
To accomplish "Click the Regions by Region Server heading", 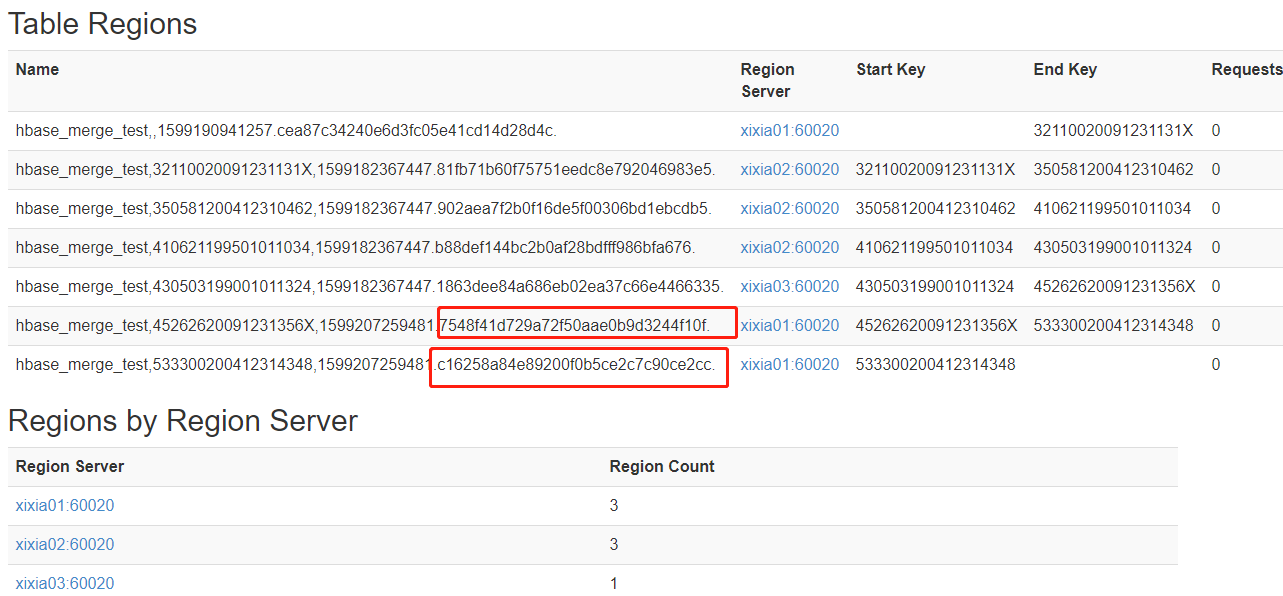I will point(183,421).
